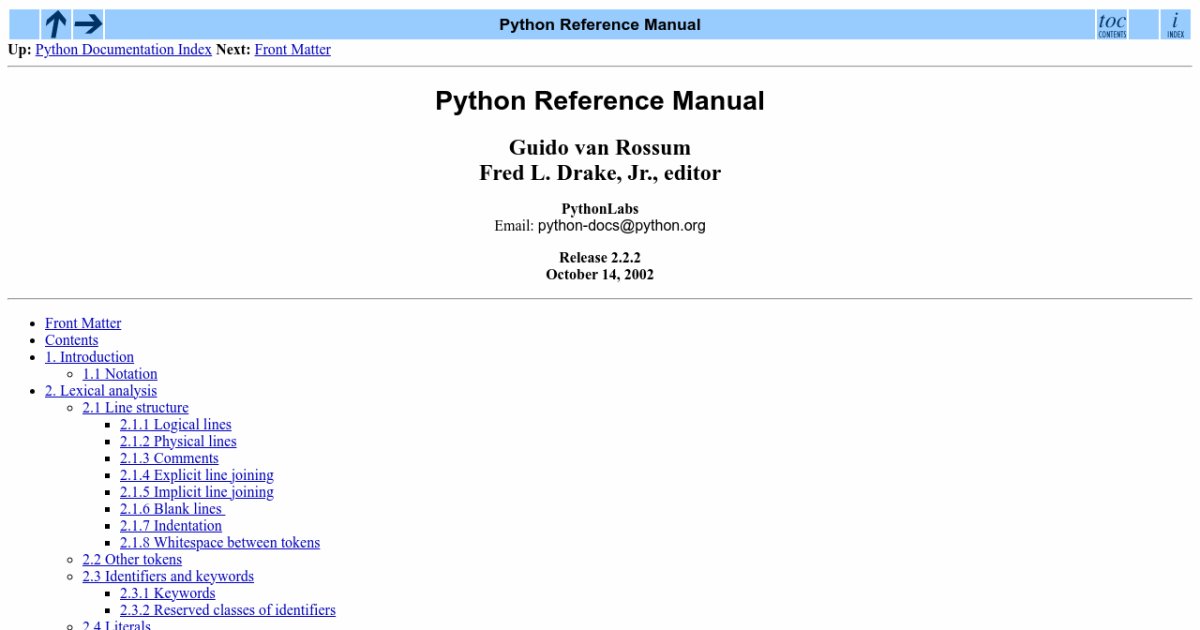Open the Python Documentation Index link
This screenshot has width=1200, height=630.
click(x=123, y=50)
